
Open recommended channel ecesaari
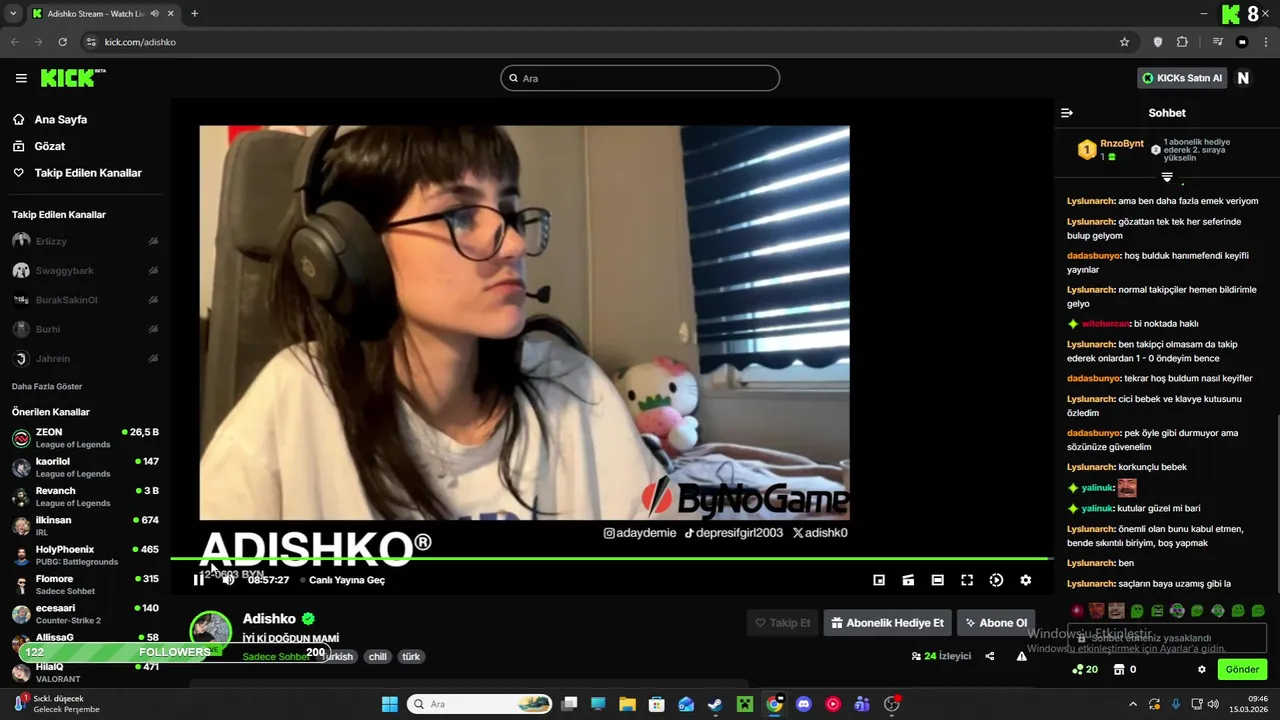point(85,613)
